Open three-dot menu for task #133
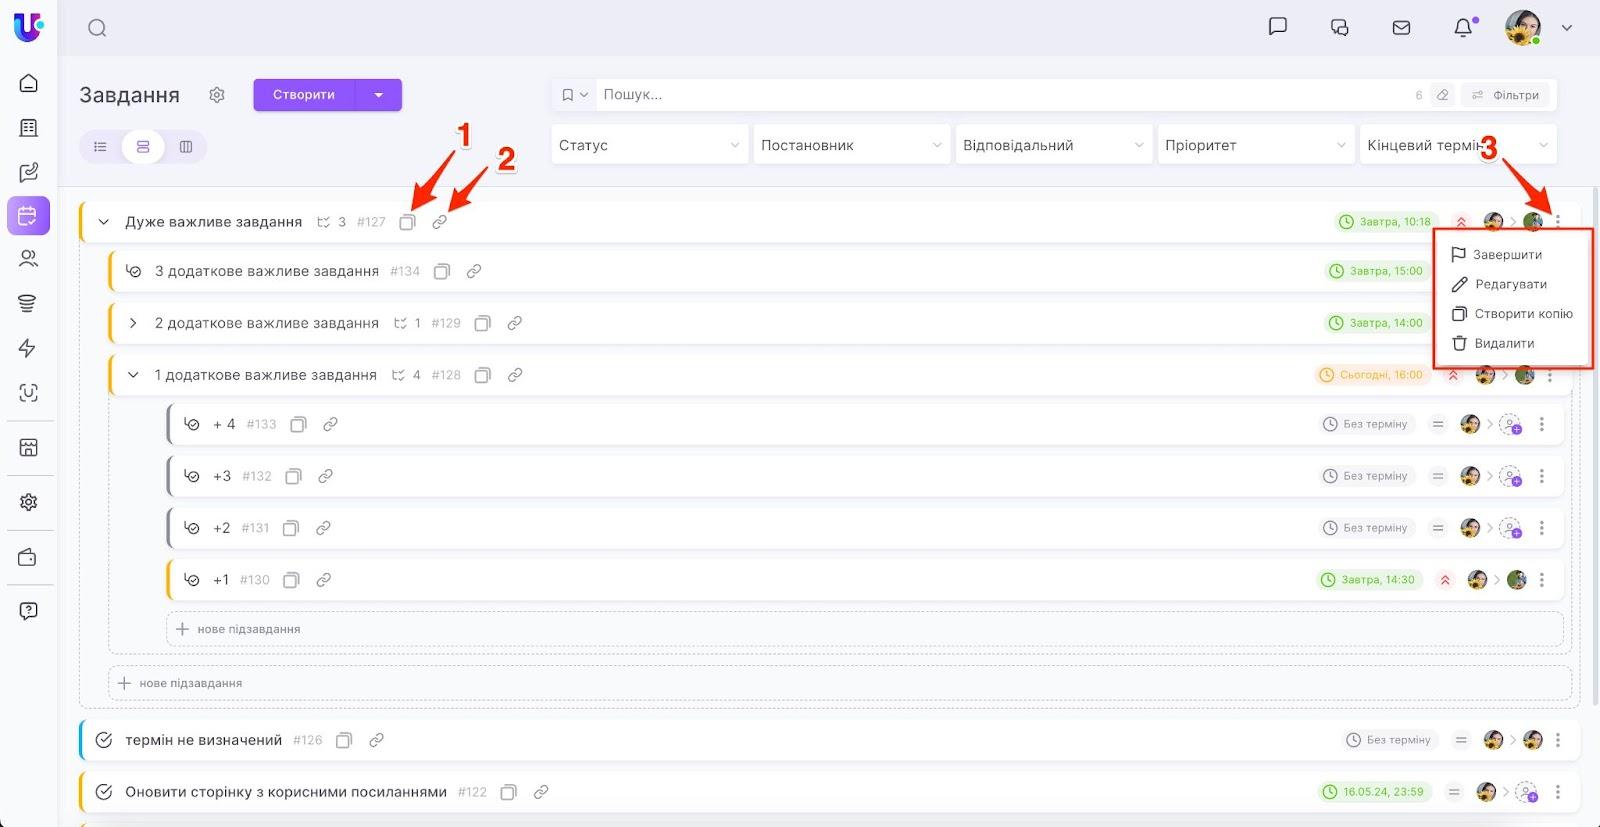1600x827 pixels. click(1542, 424)
